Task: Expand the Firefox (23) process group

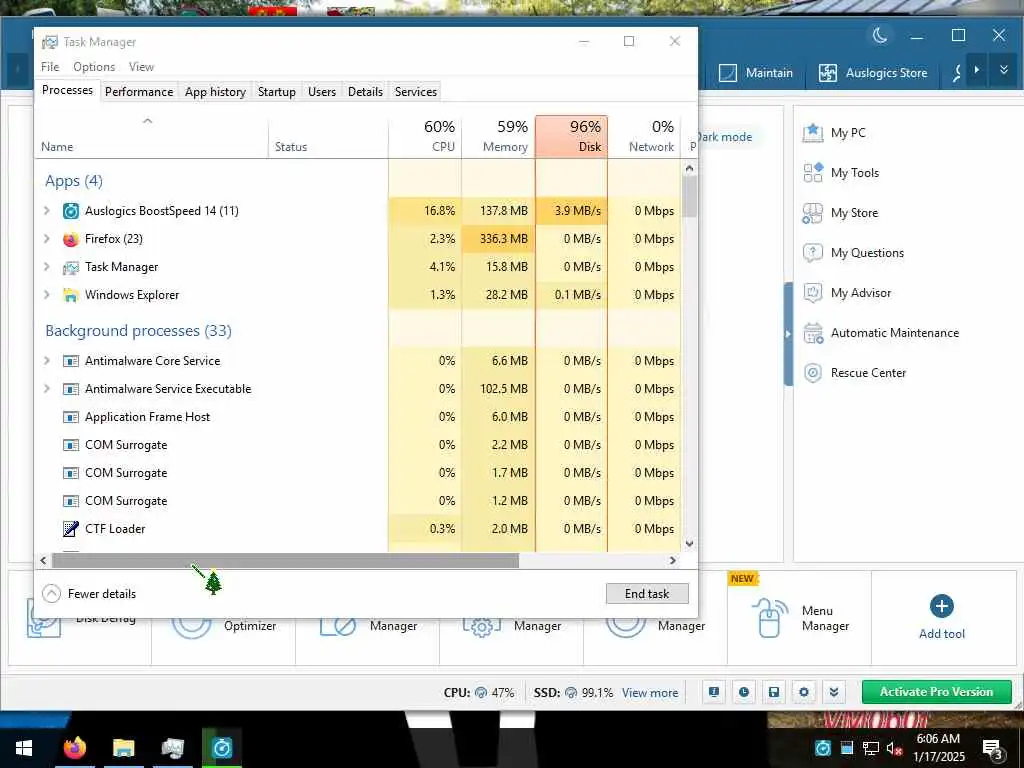Action: [46, 239]
